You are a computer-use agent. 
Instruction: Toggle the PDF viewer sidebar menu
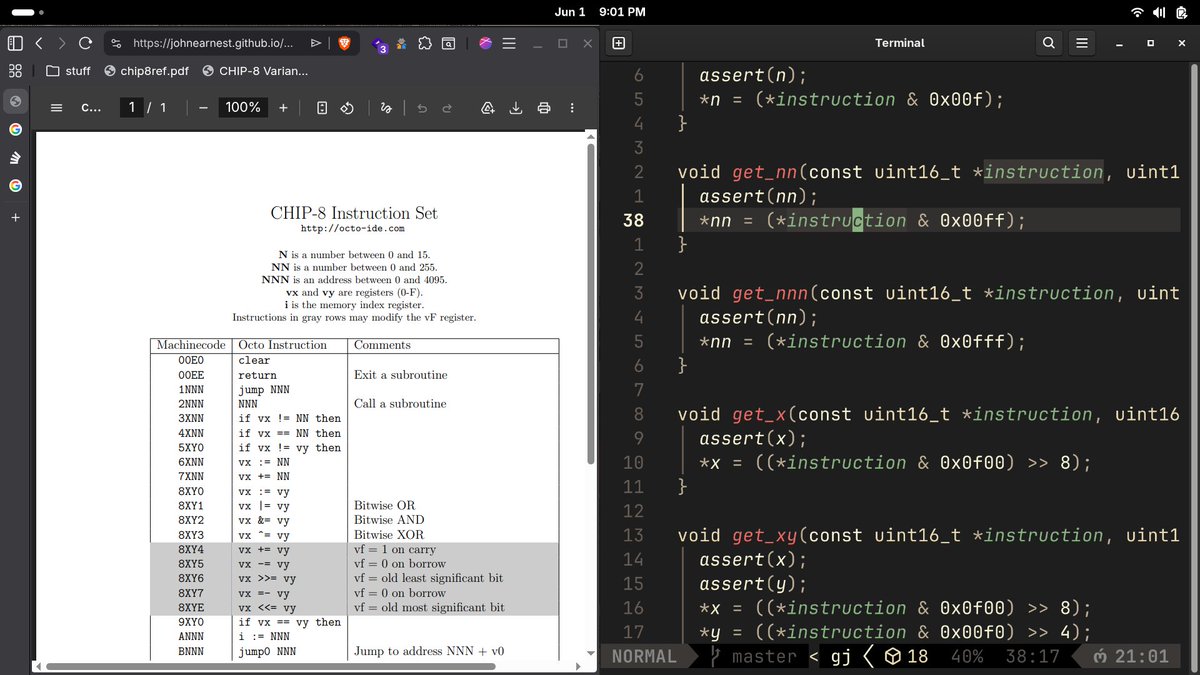coord(57,108)
